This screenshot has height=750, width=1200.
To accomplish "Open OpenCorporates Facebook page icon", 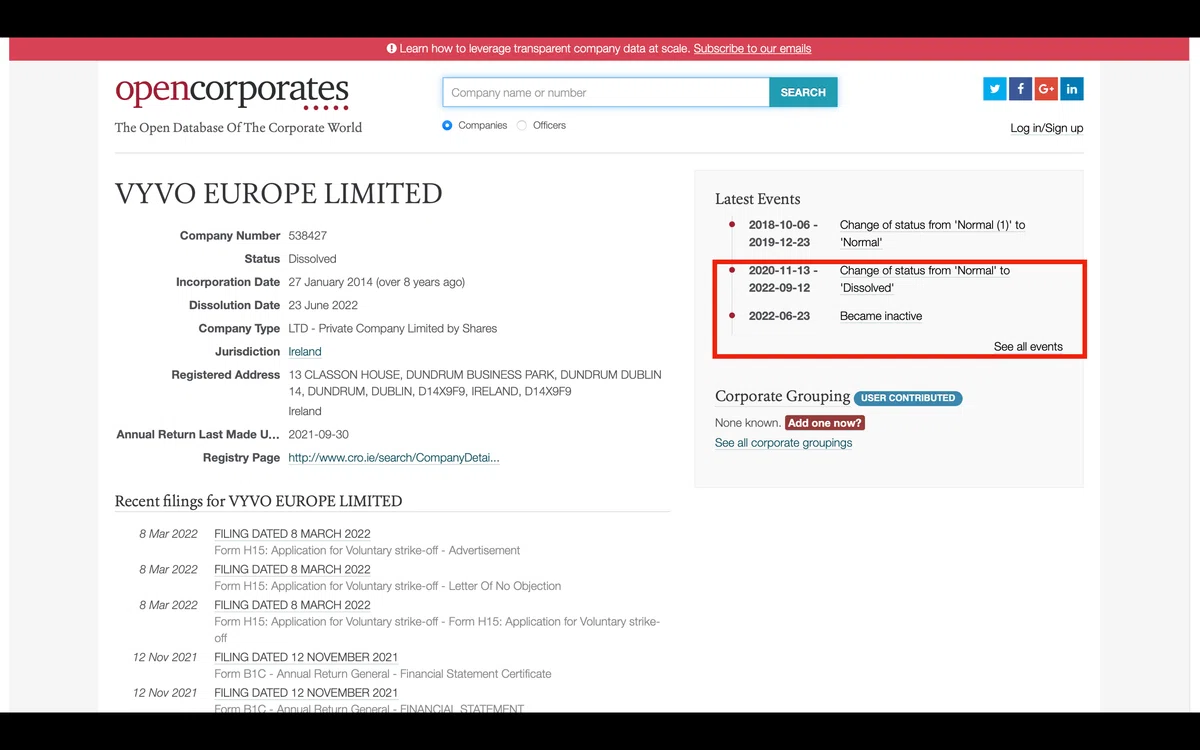I will (x=1020, y=89).
